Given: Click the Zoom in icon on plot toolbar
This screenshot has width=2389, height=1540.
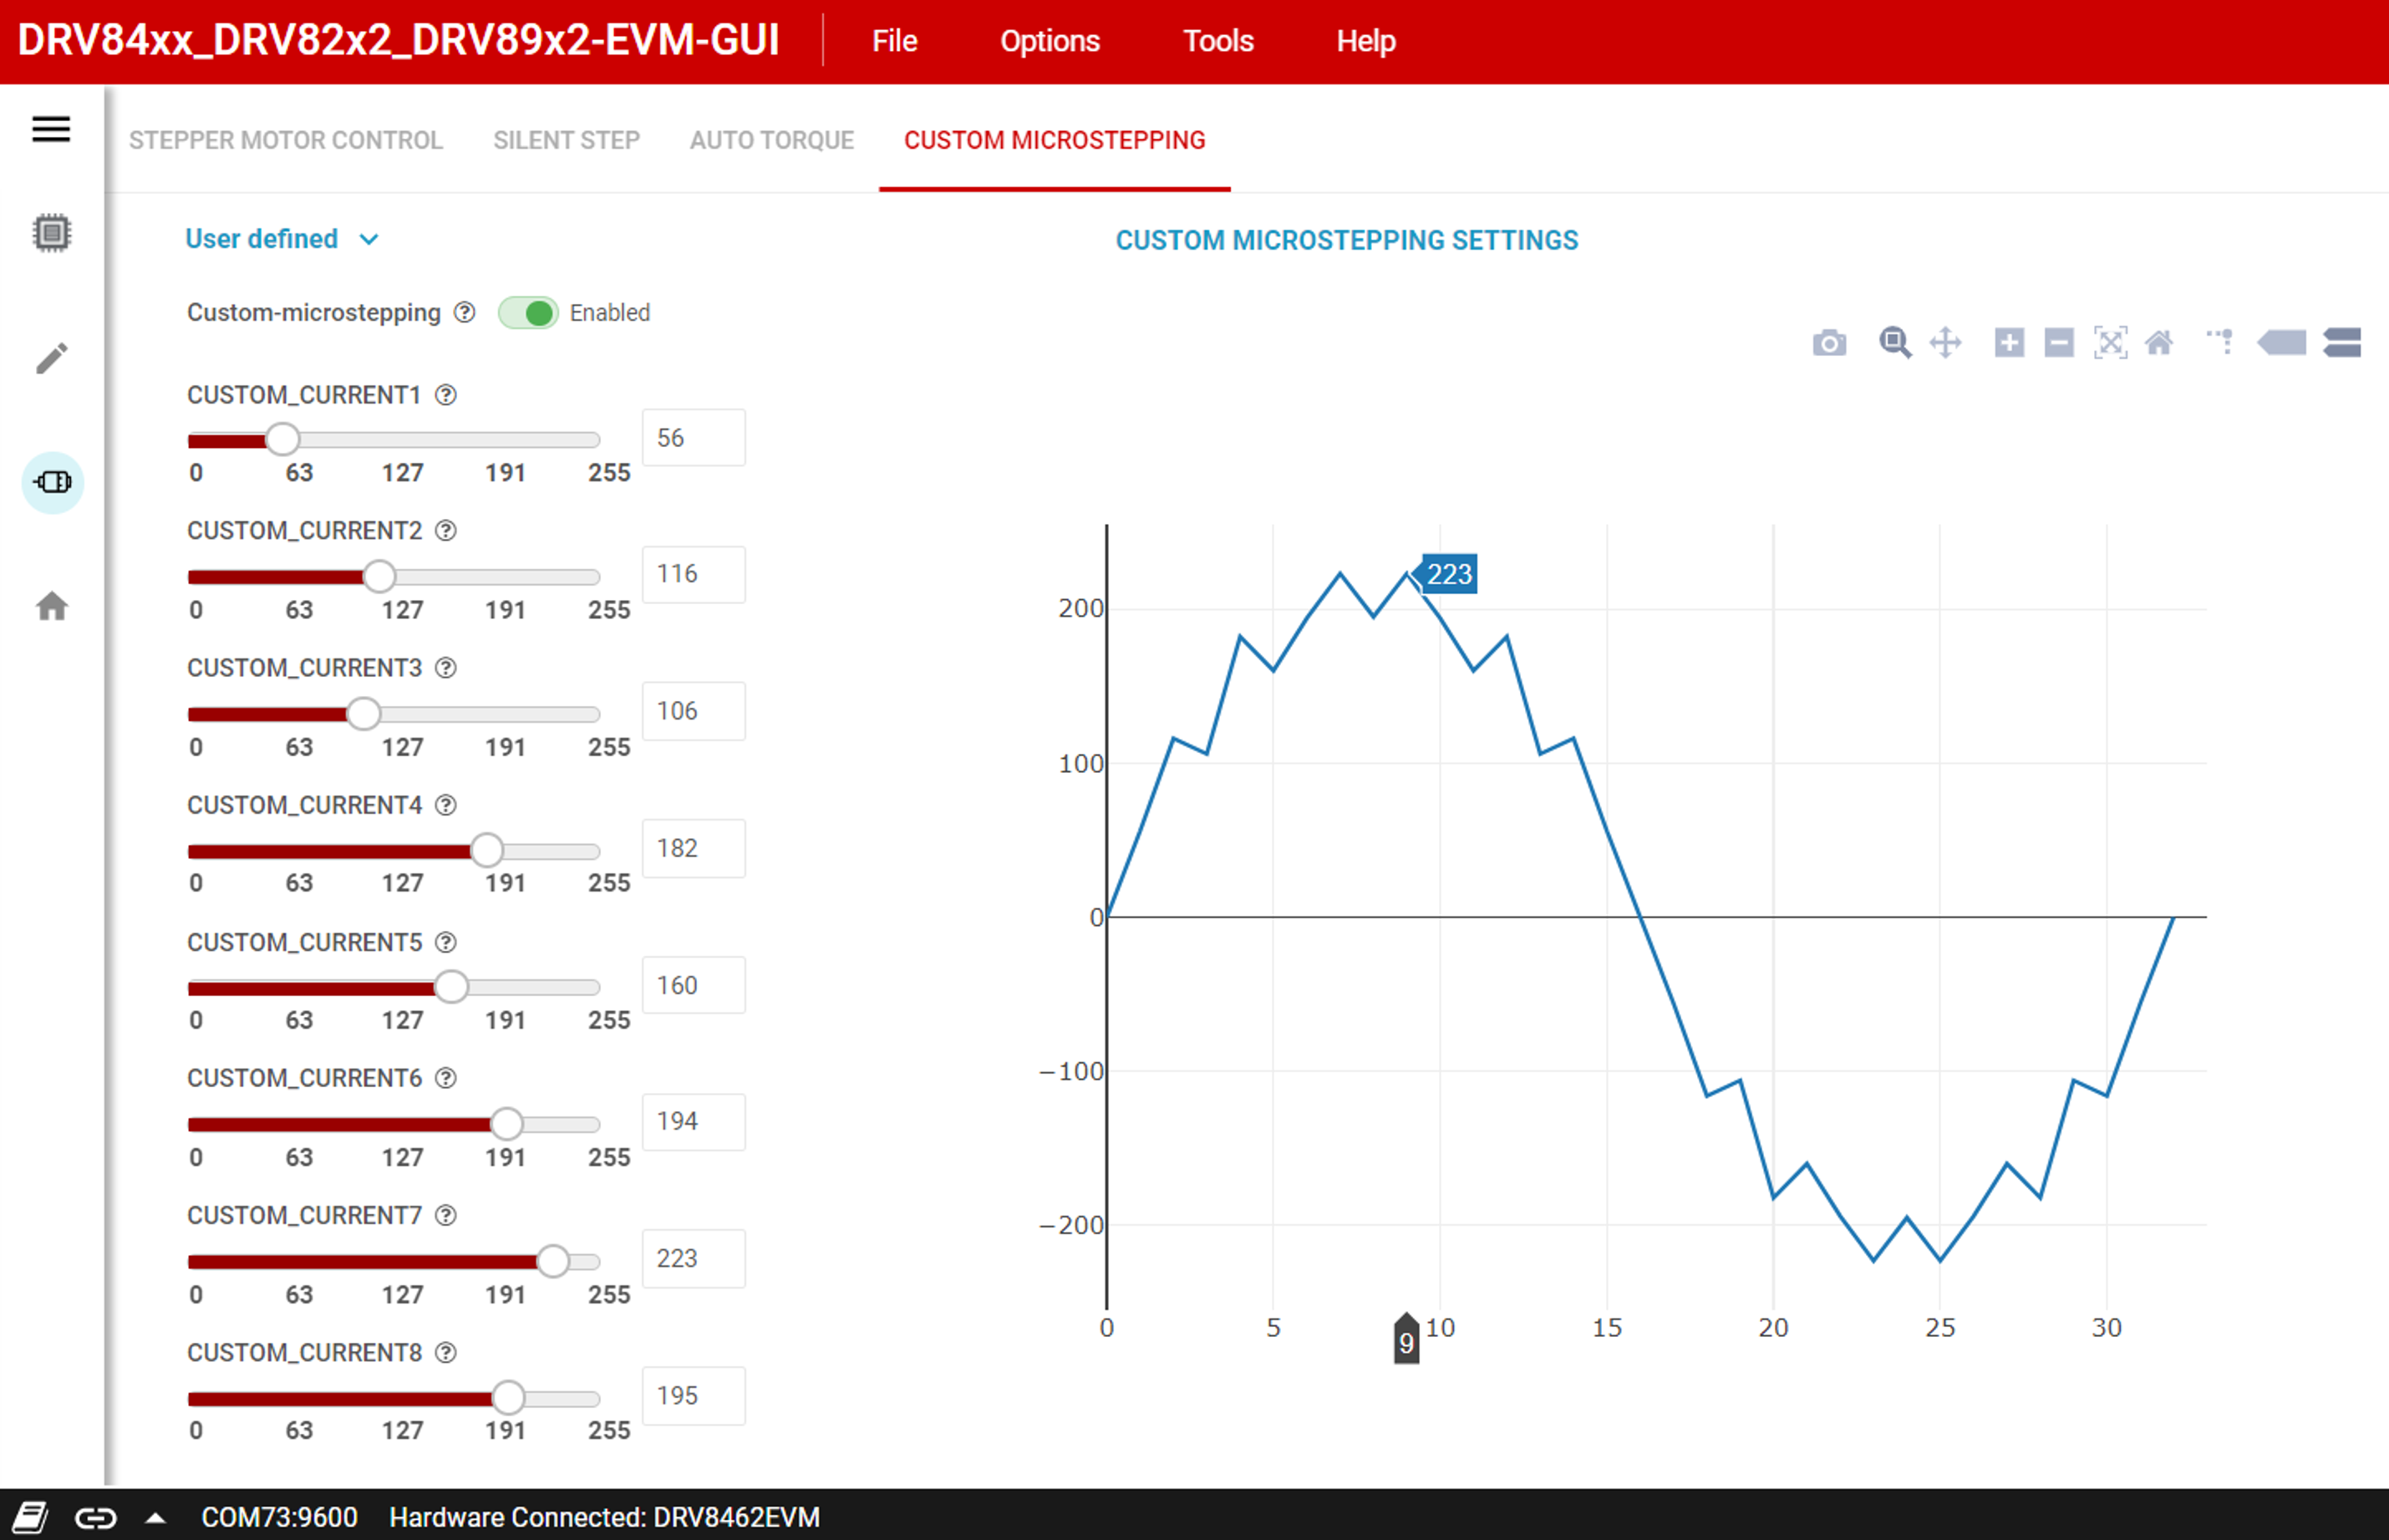Looking at the screenshot, I should 2008,343.
